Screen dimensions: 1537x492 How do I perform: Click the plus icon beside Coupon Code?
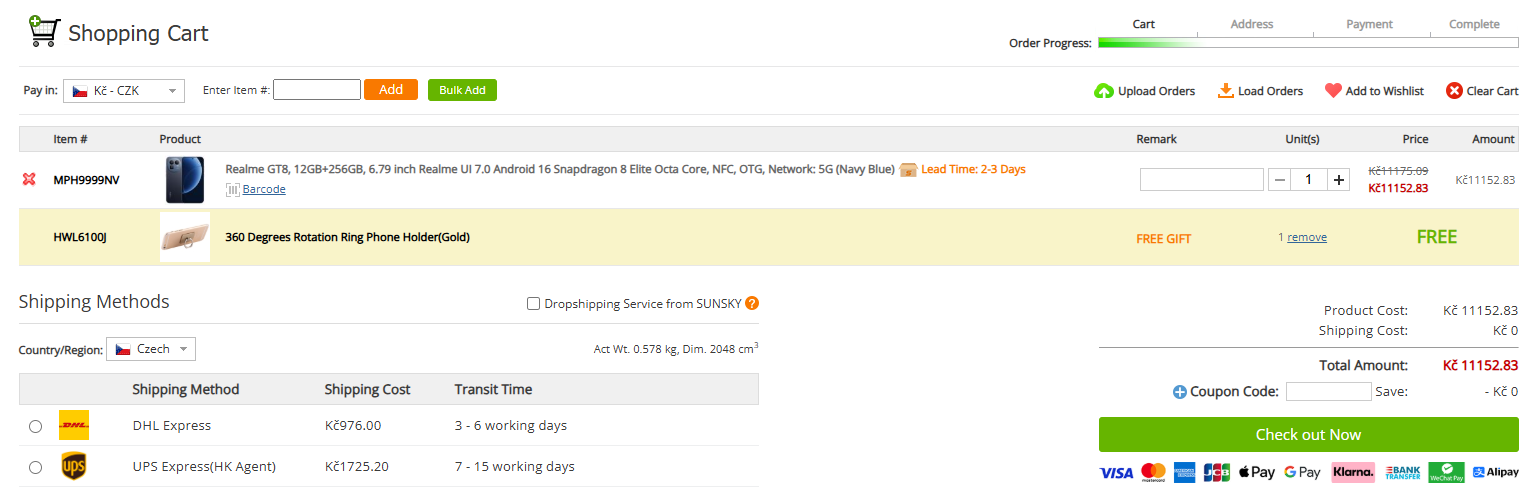(x=1180, y=392)
